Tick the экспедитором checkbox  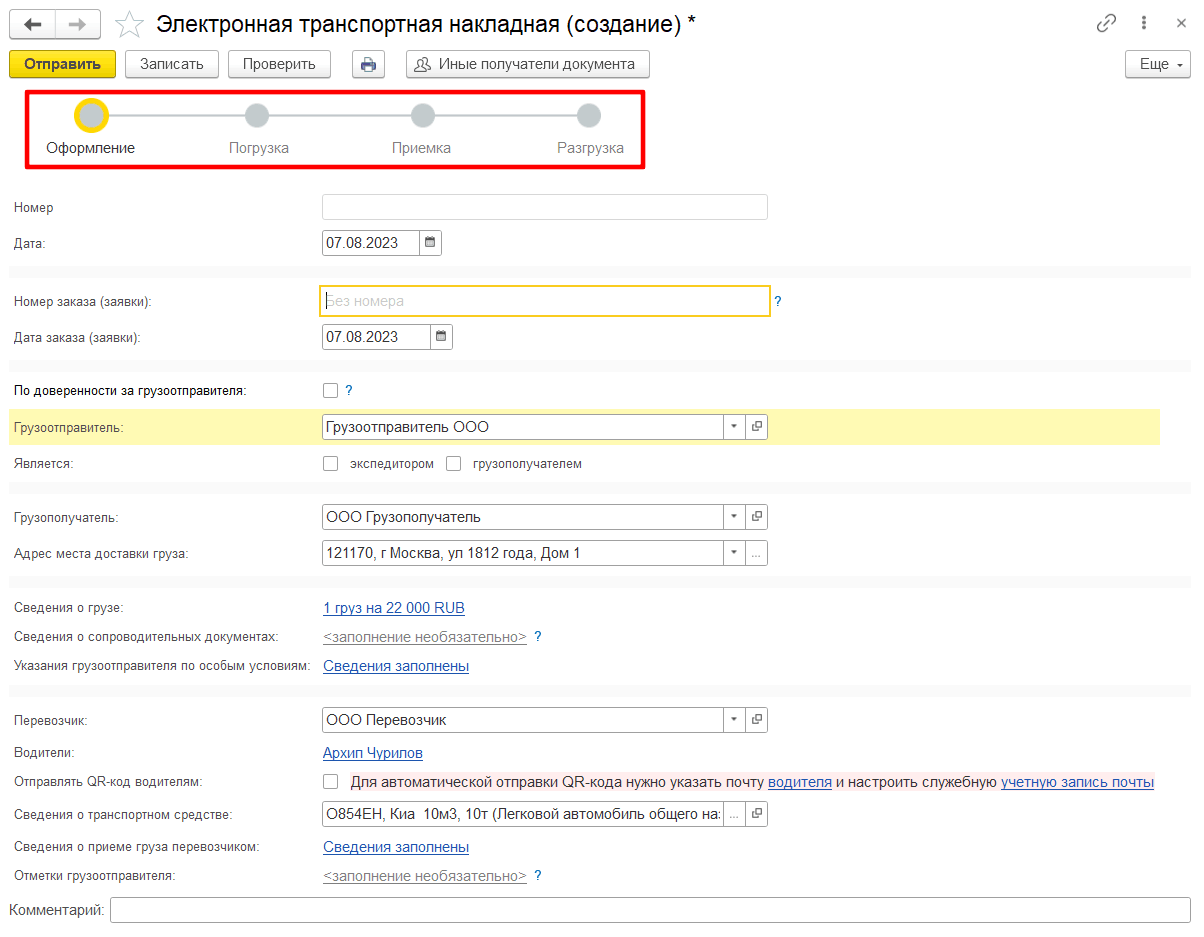pyautogui.click(x=330, y=464)
